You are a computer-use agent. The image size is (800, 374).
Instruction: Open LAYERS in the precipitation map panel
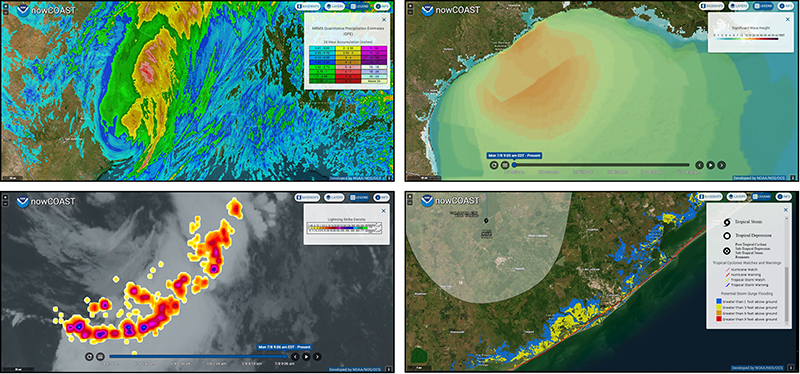[x=335, y=6]
